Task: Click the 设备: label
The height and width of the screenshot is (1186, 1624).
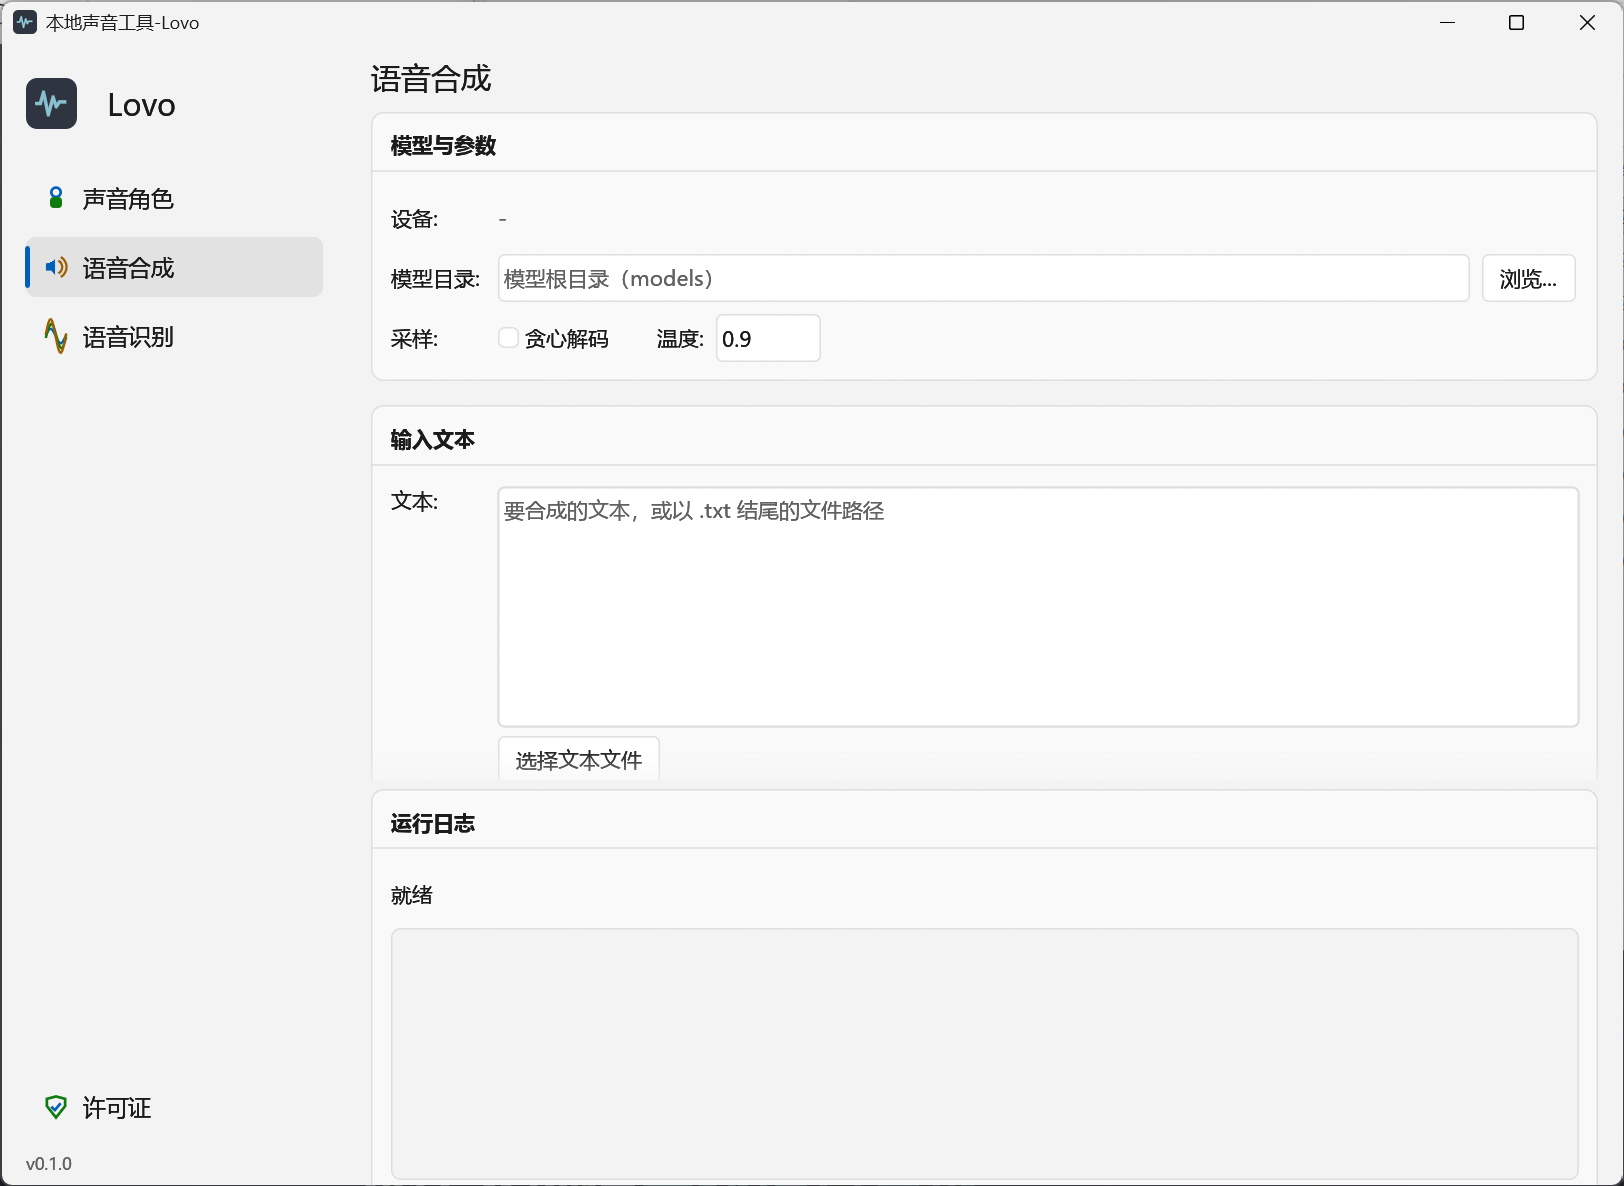Action: coord(414,219)
